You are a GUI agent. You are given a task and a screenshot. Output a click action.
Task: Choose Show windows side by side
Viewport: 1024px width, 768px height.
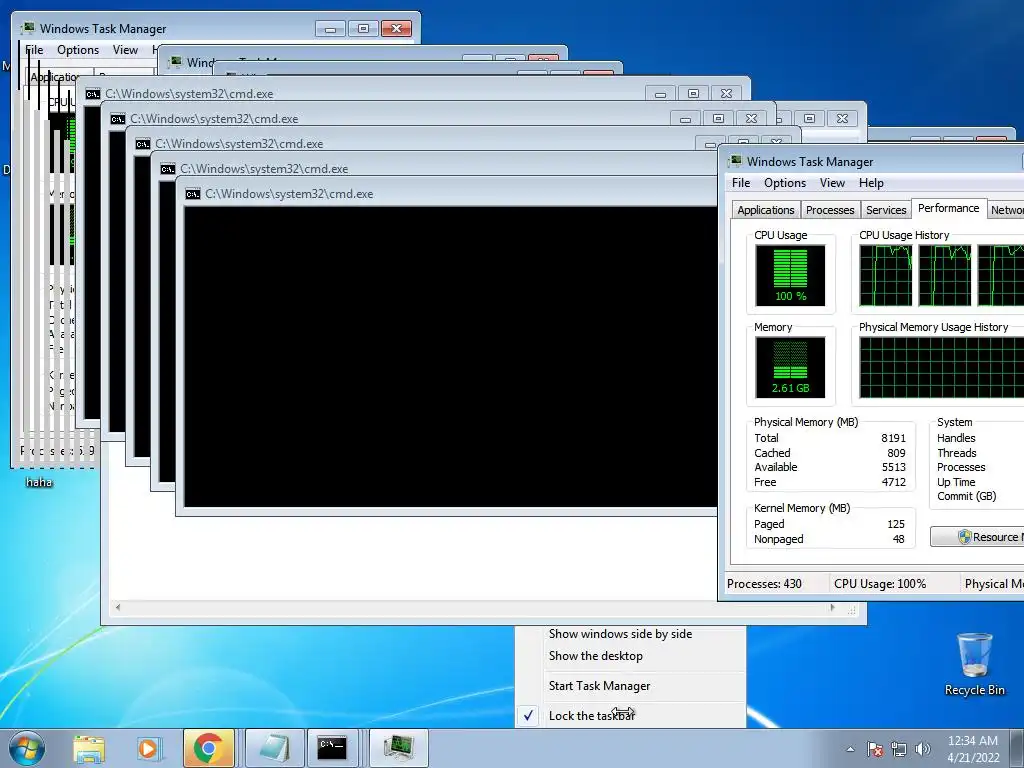pyautogui.click(x=620, y=633)
